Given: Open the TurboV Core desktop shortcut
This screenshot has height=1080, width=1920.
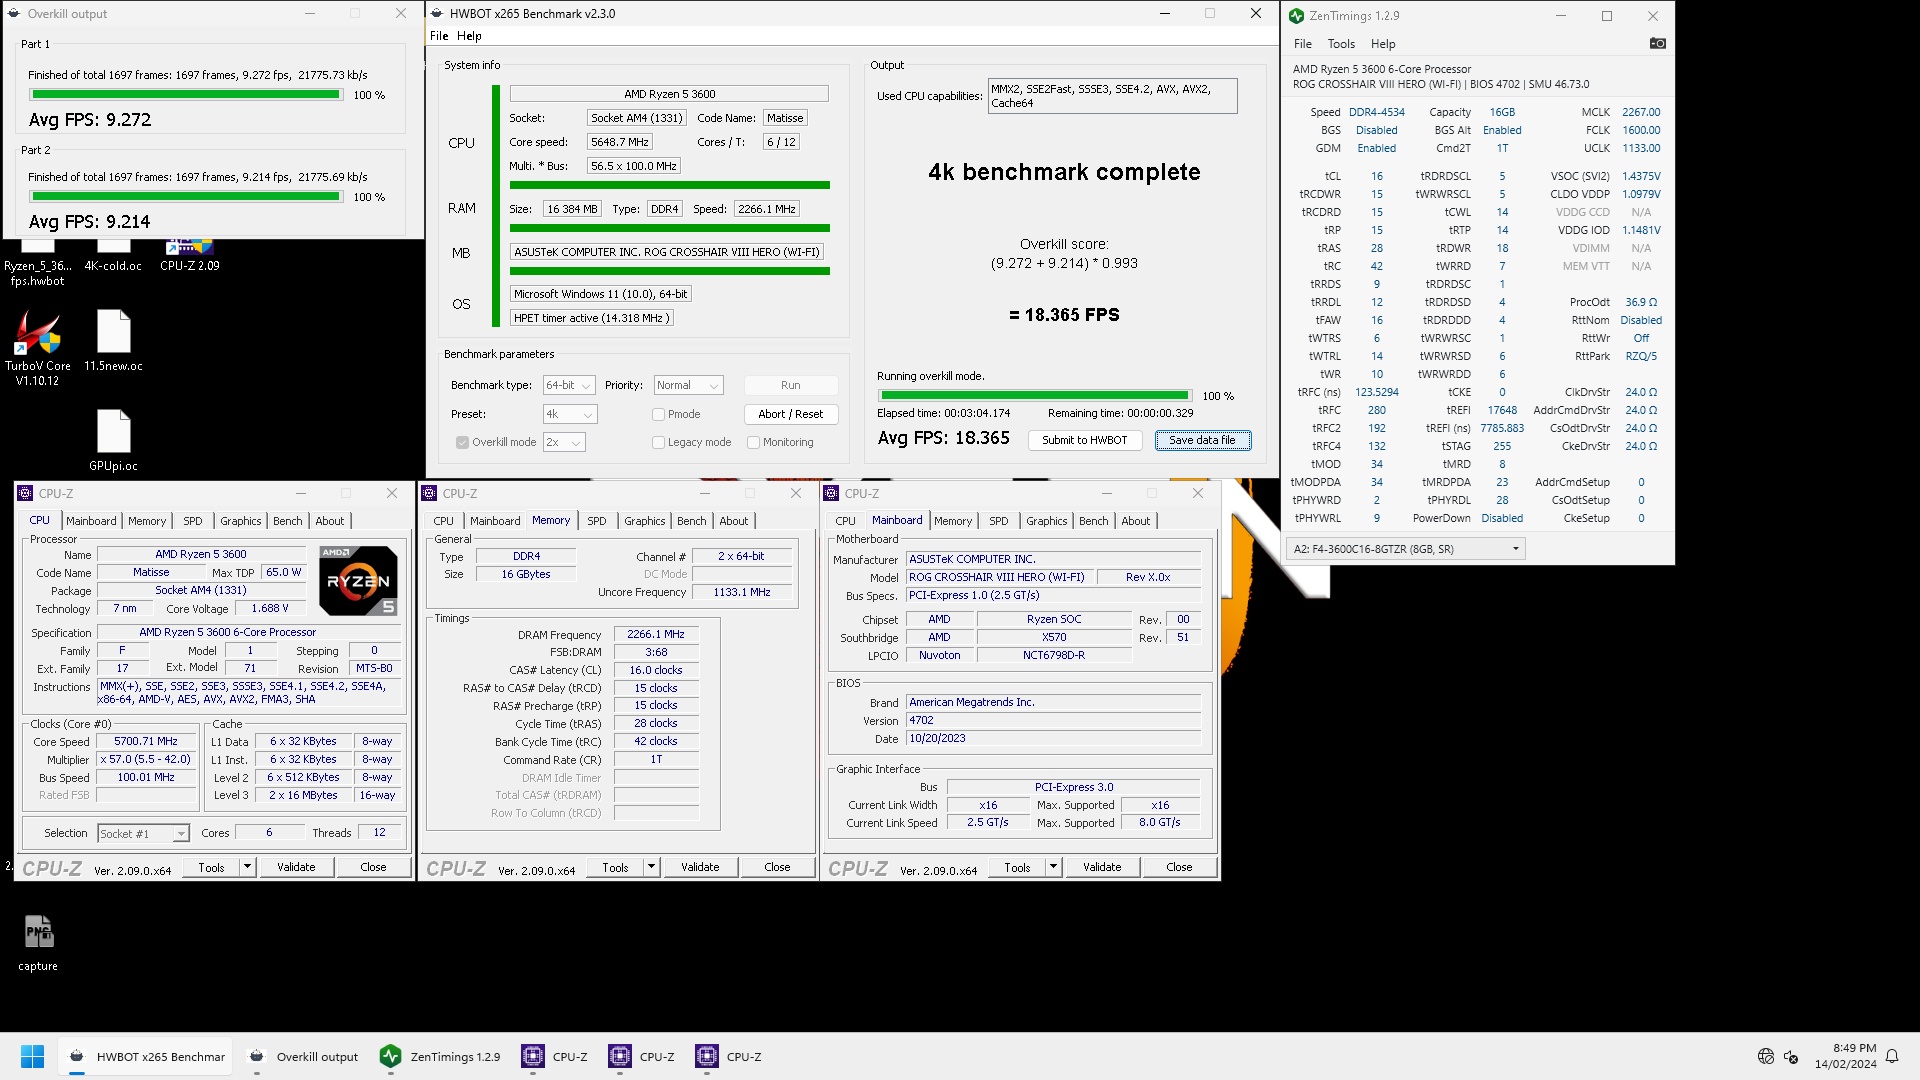Looking at the screenshot, I should coord(38,347).
